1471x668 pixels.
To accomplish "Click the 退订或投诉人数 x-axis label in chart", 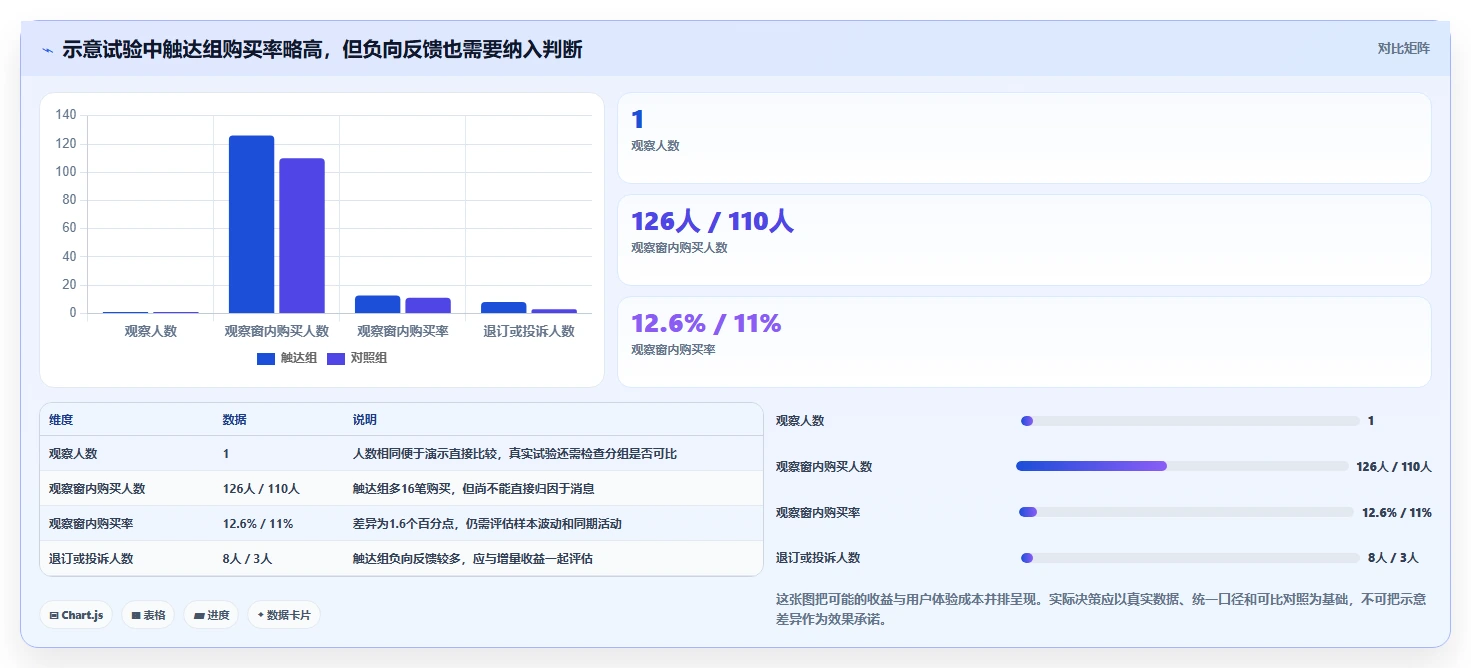I will click(529, 331).
